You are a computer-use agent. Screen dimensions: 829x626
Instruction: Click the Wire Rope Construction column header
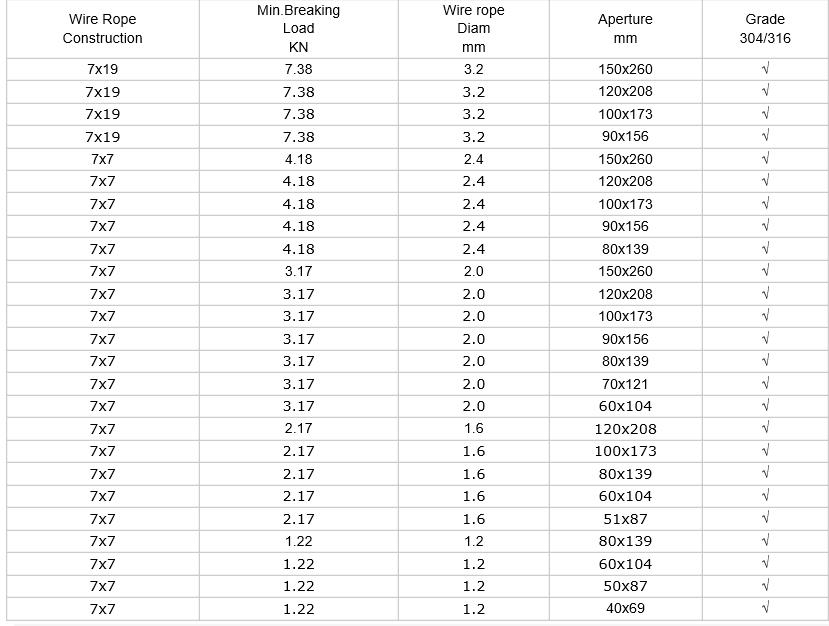[103, 29]
